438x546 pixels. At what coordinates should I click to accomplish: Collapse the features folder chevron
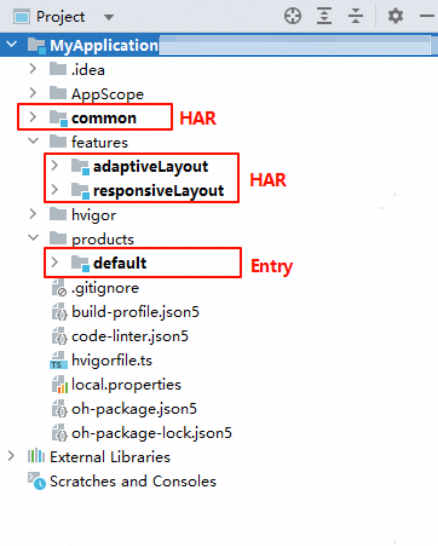click(33, 141)
